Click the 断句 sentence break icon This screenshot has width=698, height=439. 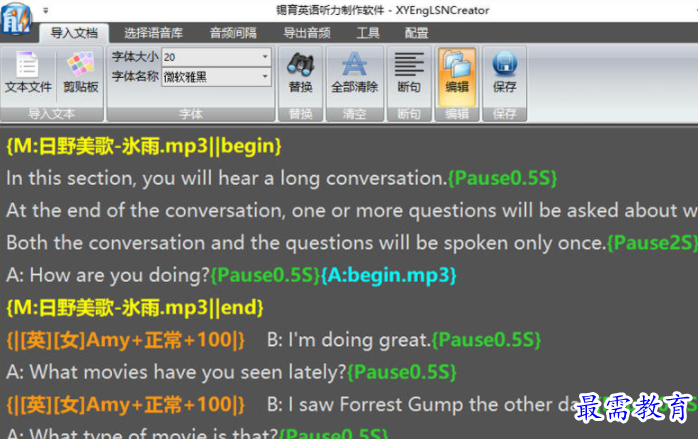408,66
